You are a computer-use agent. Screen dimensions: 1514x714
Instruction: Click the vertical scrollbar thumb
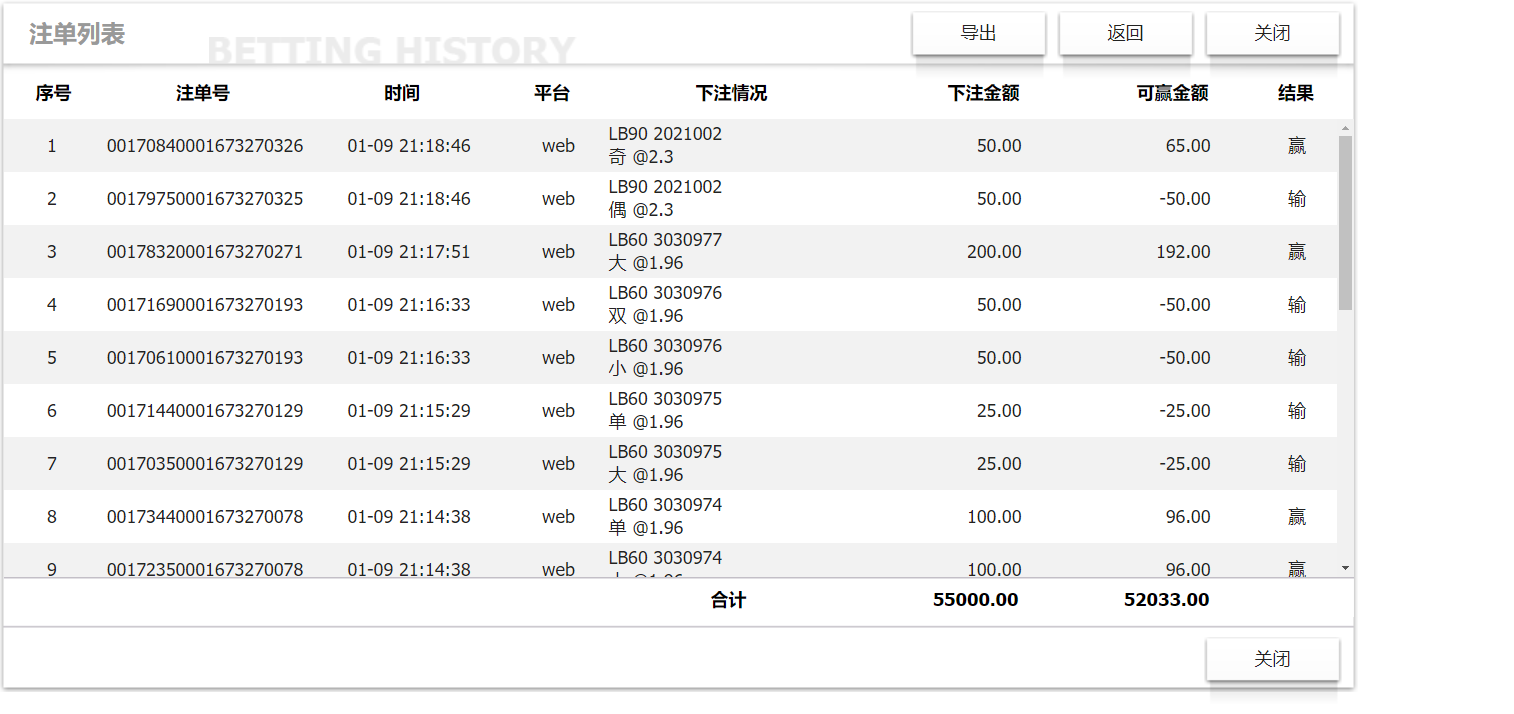(x=1345, y=222)
